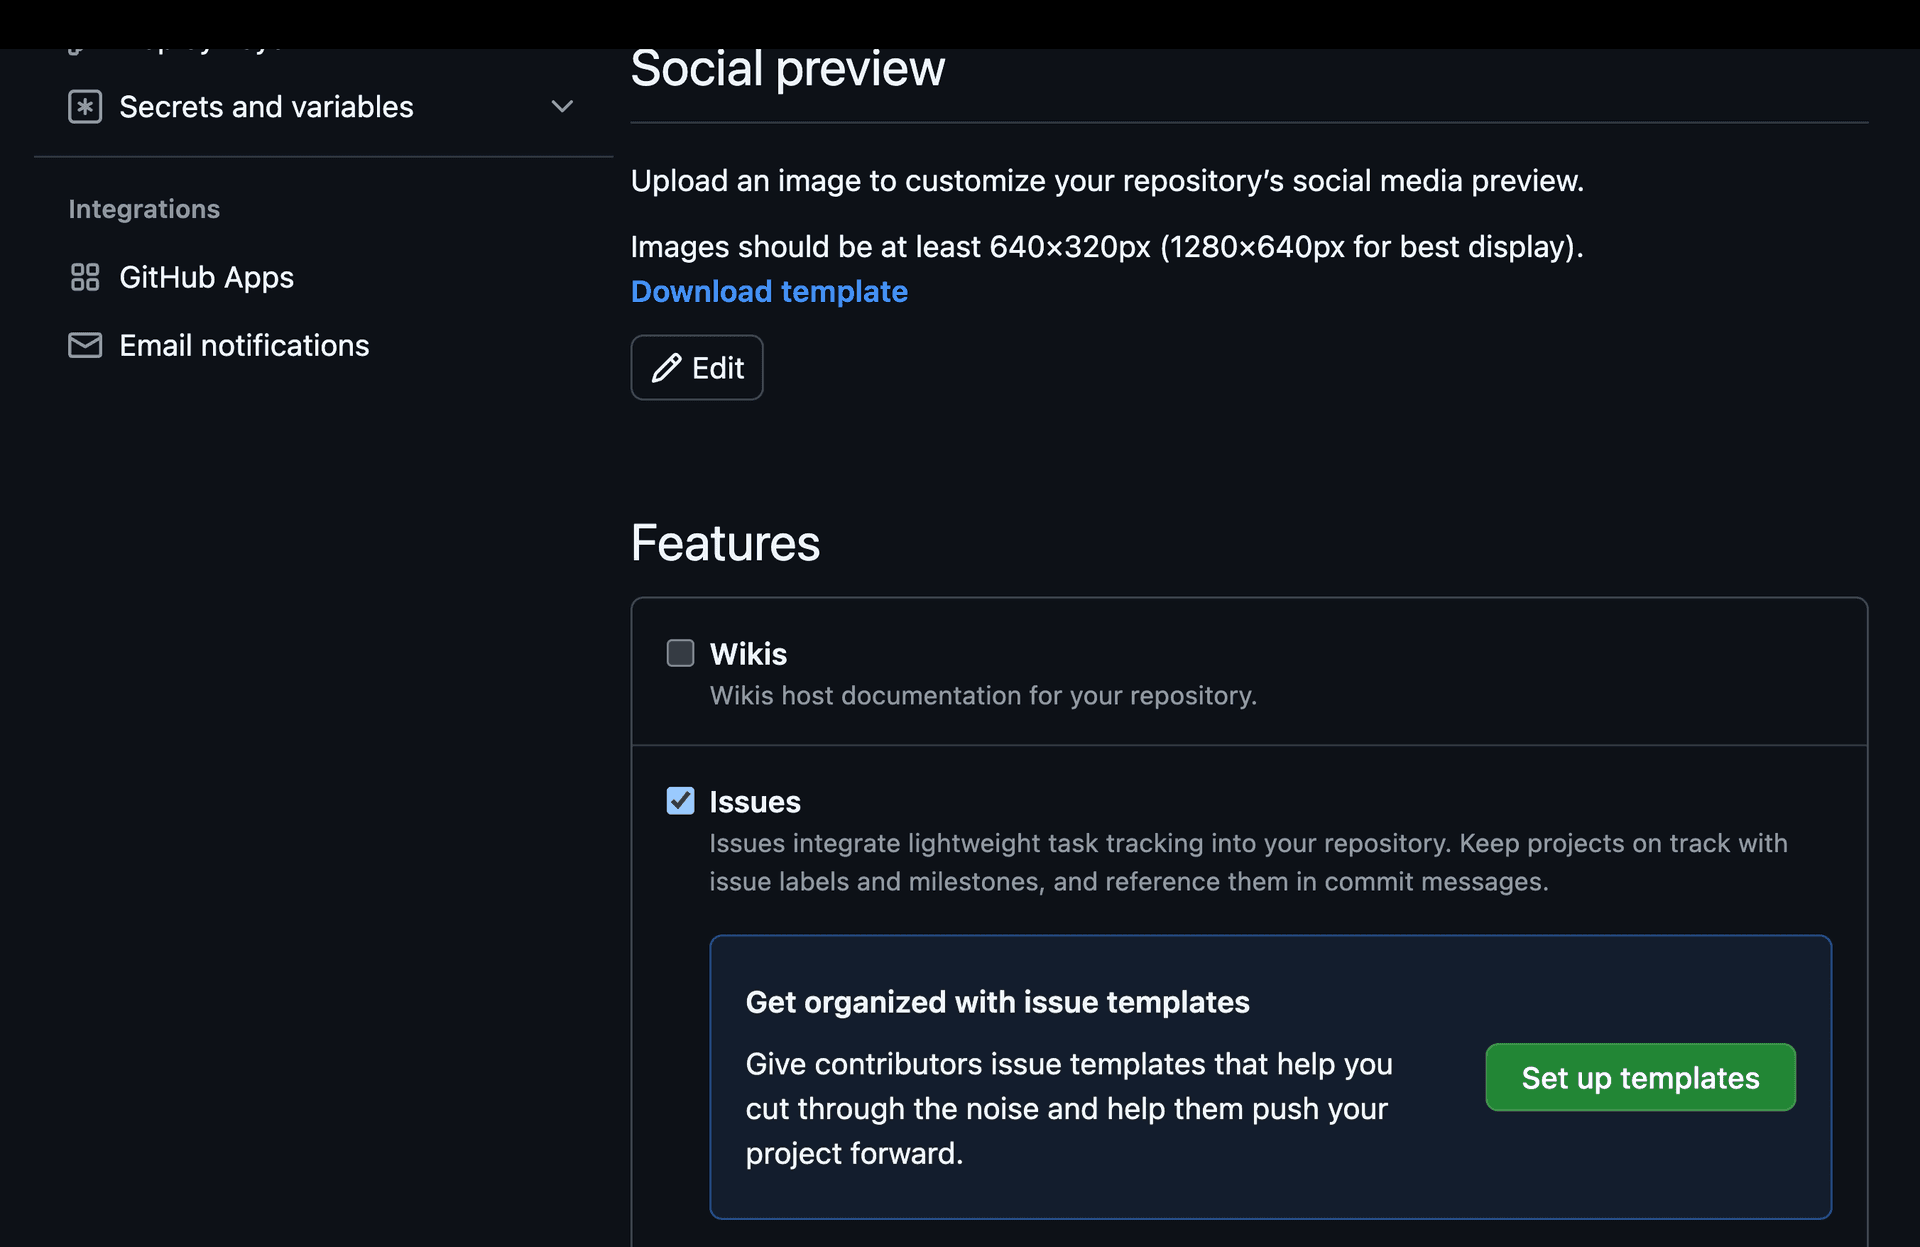The image size is (1920, 1247).
Task: Select the Integrations section header
Action: tap(144, 209)
